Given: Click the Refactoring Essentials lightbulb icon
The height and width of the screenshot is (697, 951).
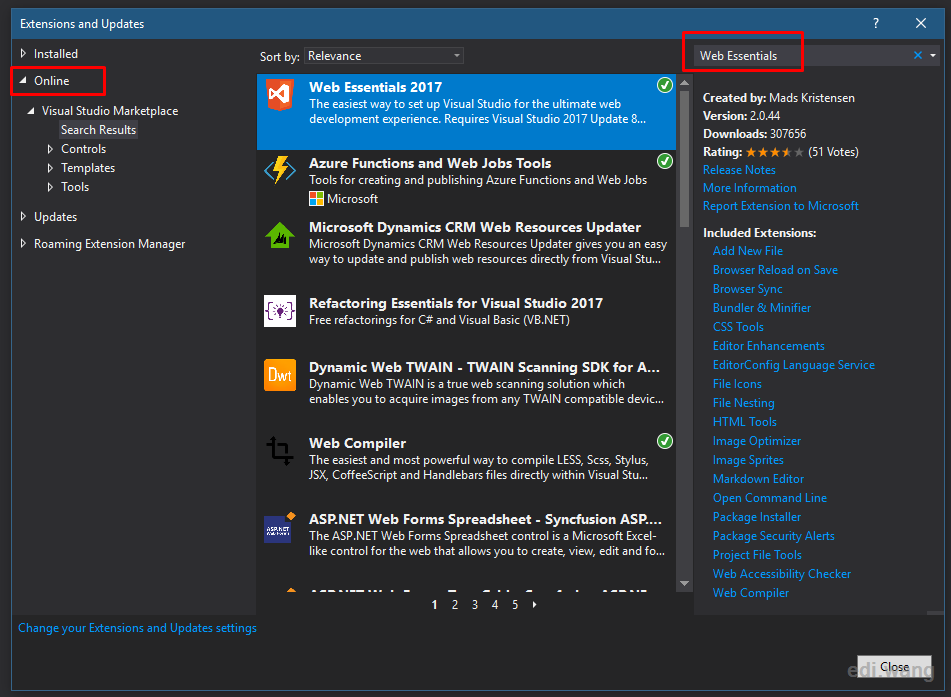Looking at the screenshot, I should [x=280, y=311].
